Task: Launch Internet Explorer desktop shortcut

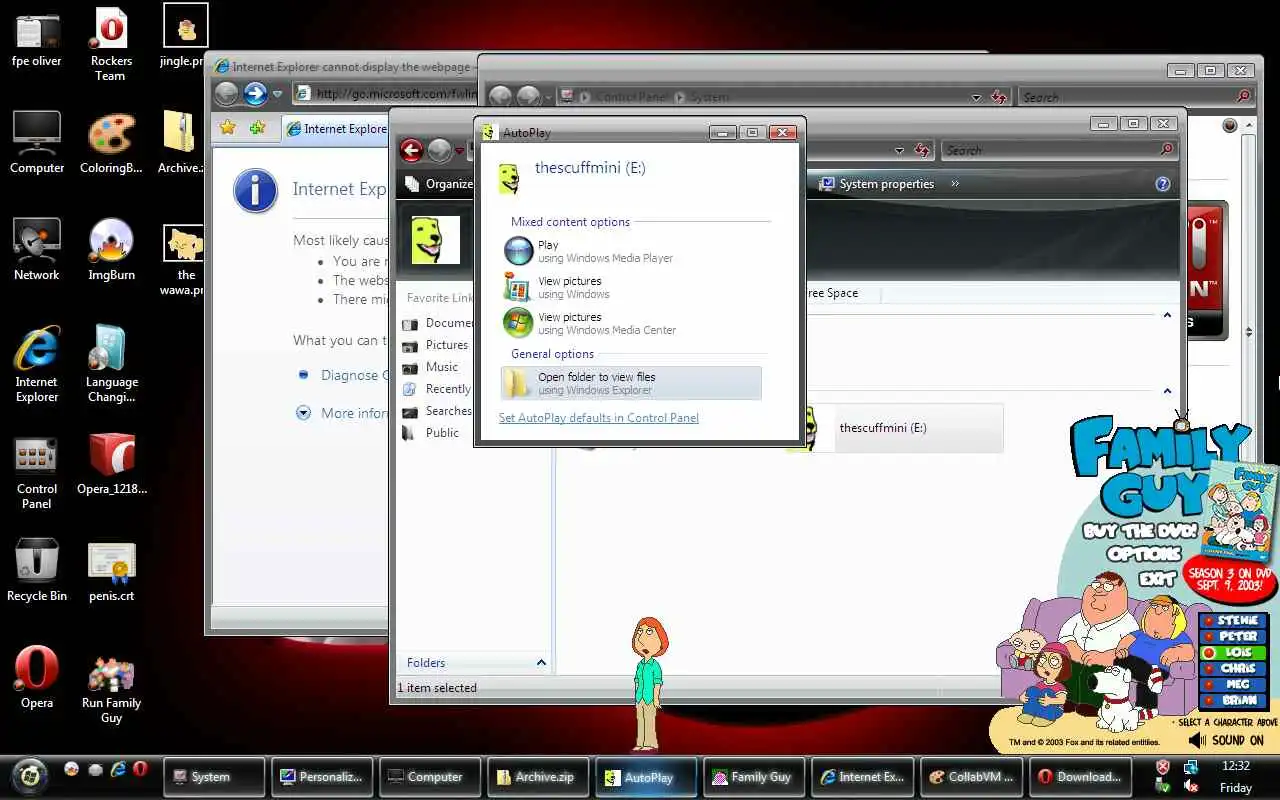Action: tap(37, 365)
